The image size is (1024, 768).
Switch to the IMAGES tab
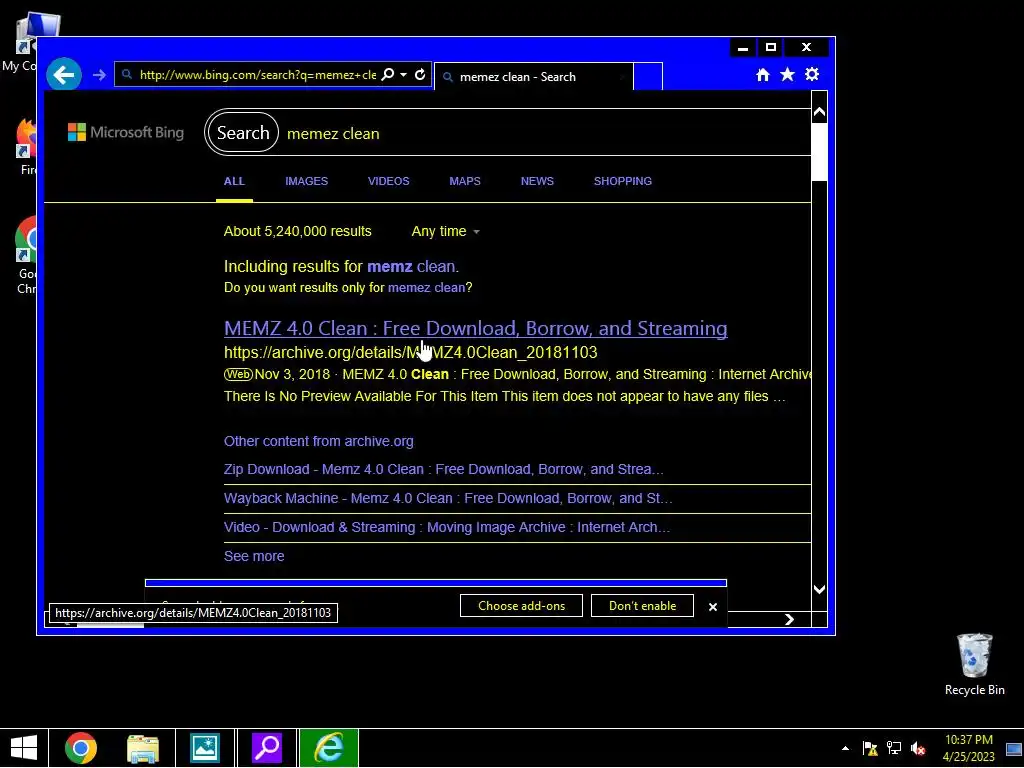[x=306, y=181]
